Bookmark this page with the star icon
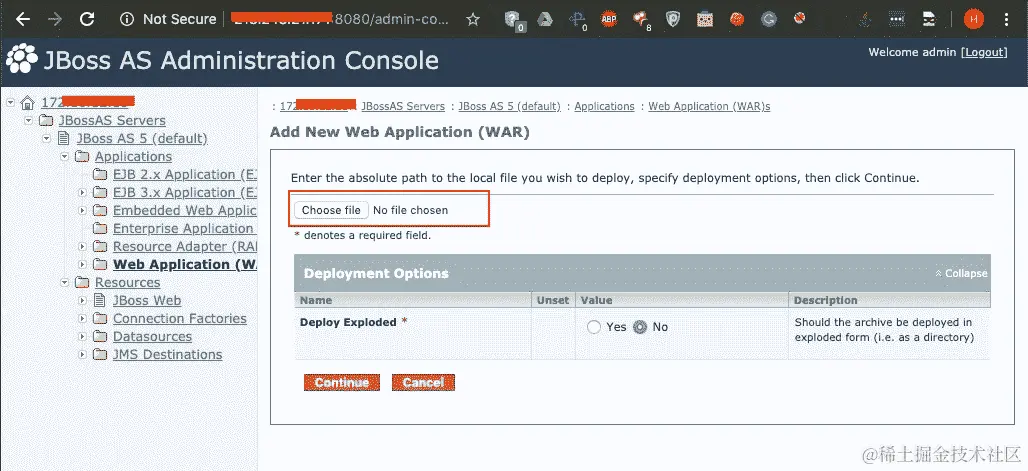This screenshot has height=471, width=1028. coord(473,19)
